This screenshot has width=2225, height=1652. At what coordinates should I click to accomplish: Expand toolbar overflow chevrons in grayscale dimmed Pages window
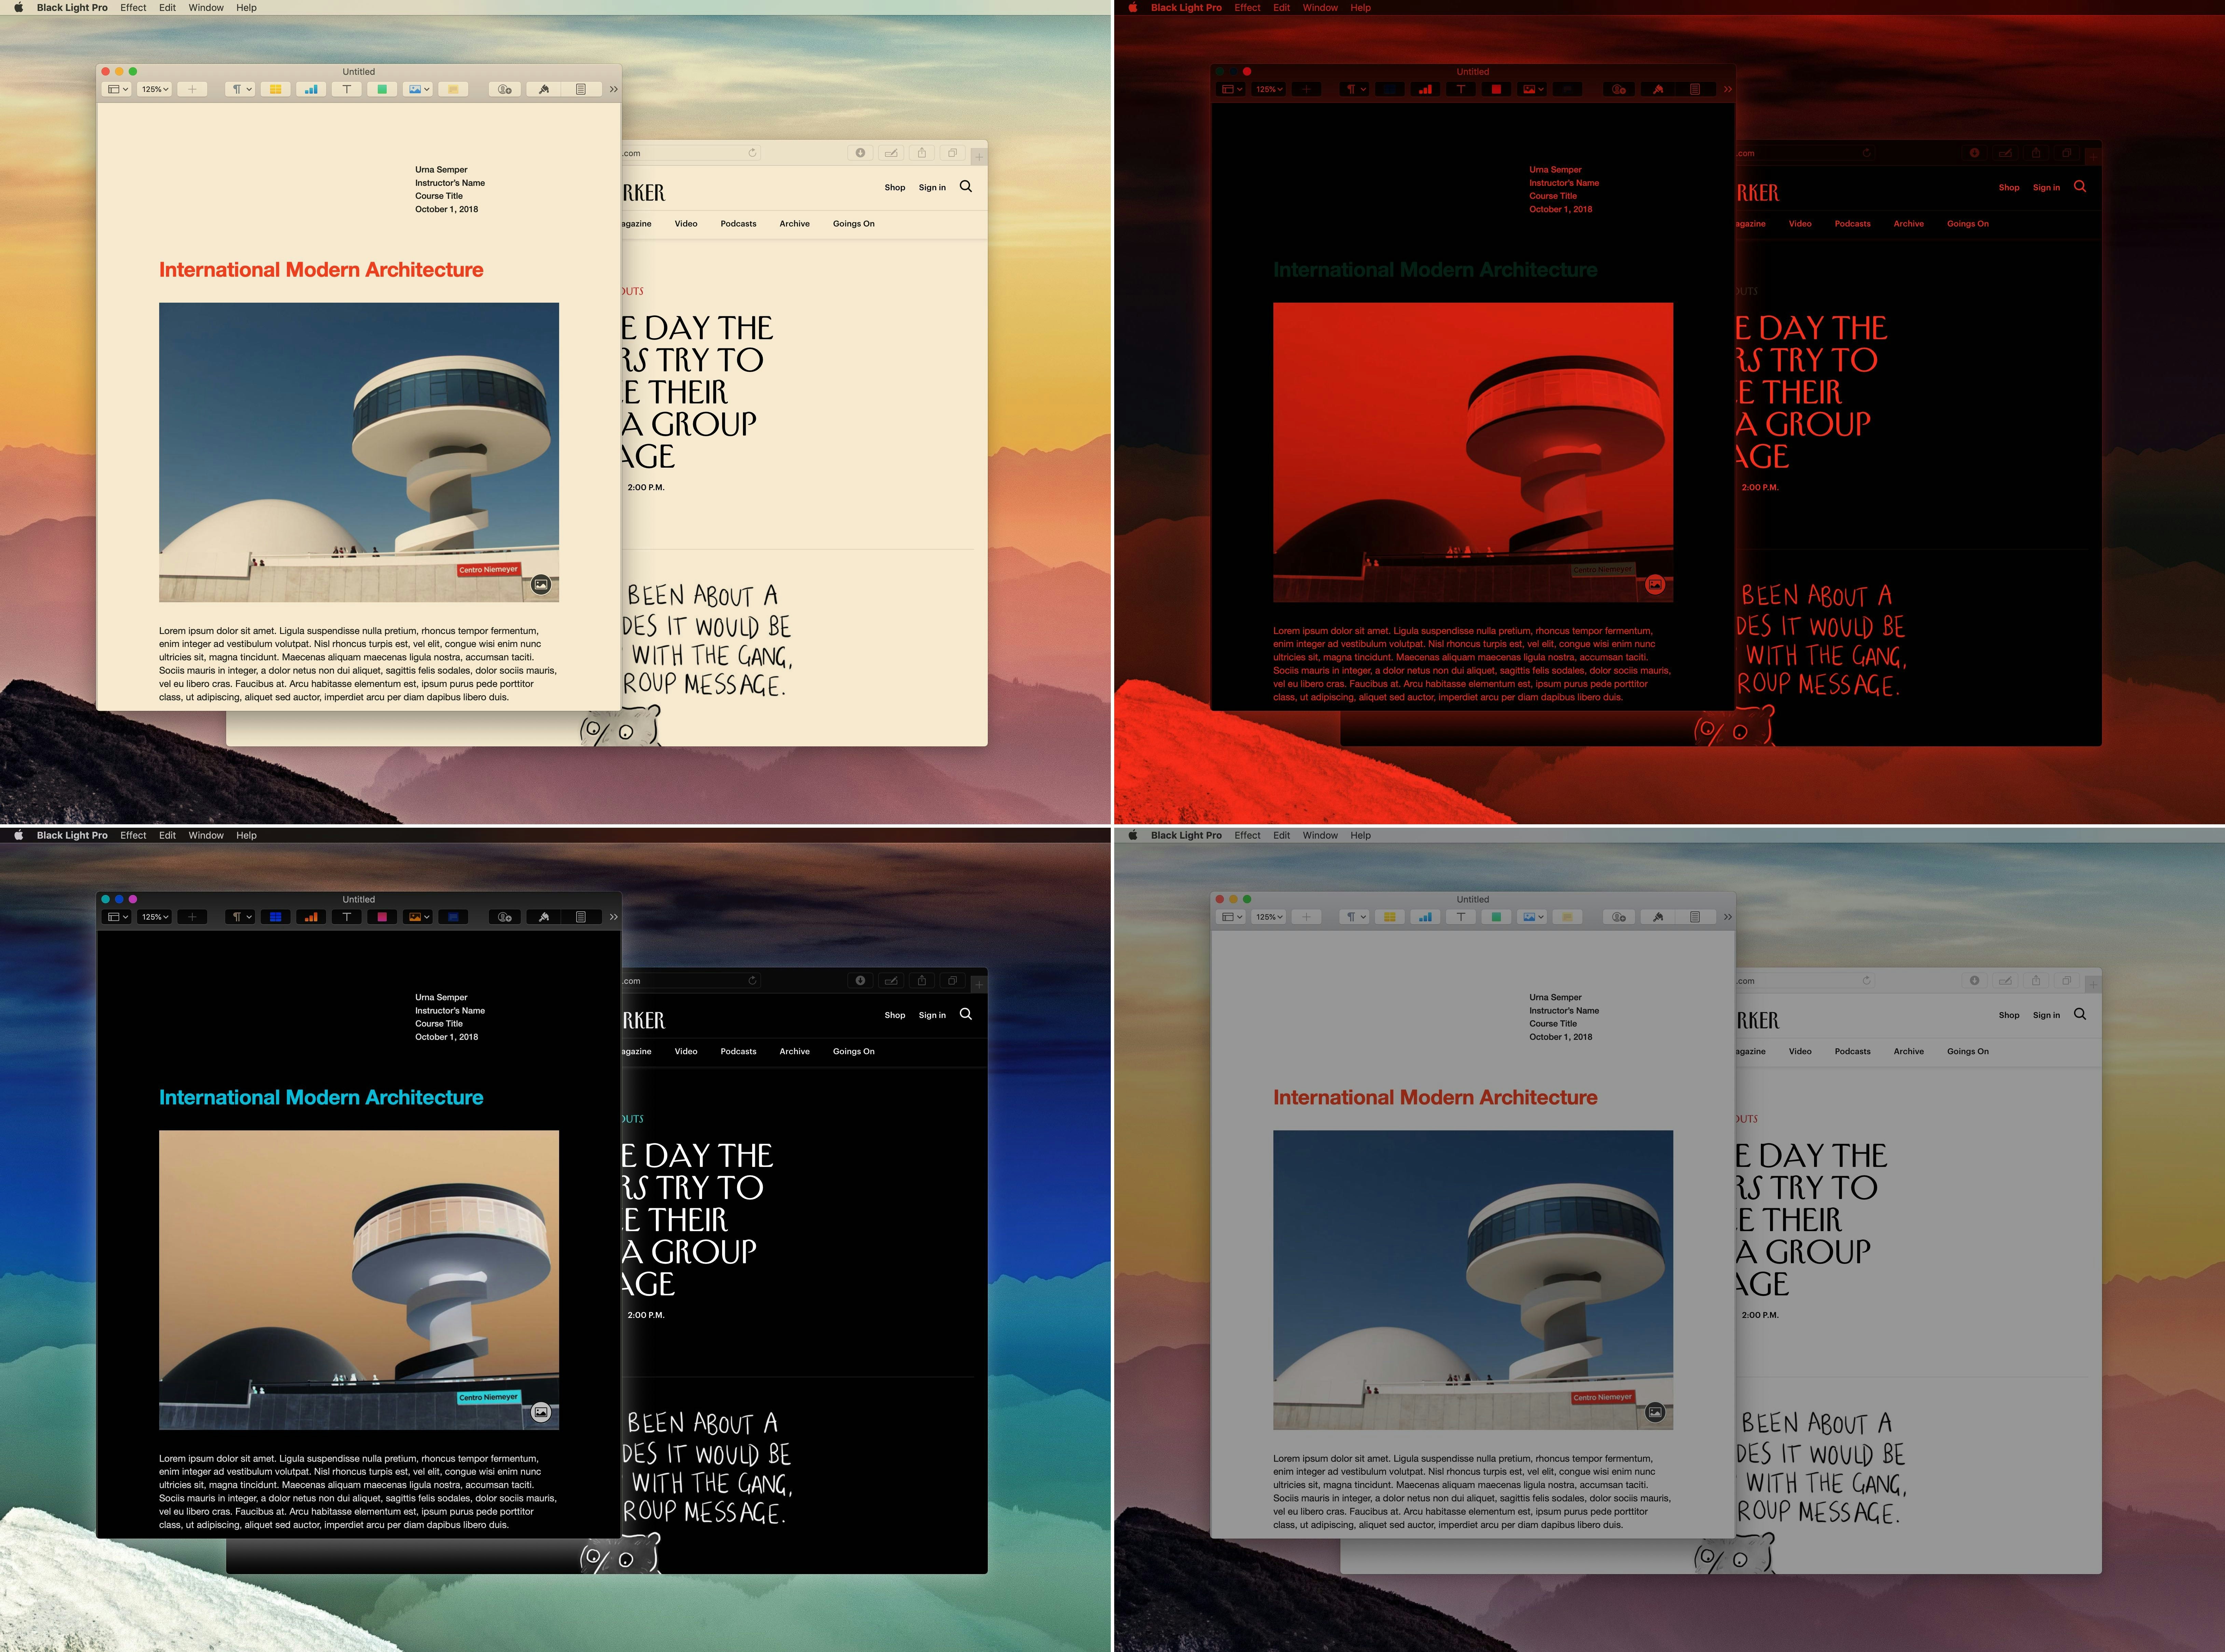click(x=1728, y=917)
